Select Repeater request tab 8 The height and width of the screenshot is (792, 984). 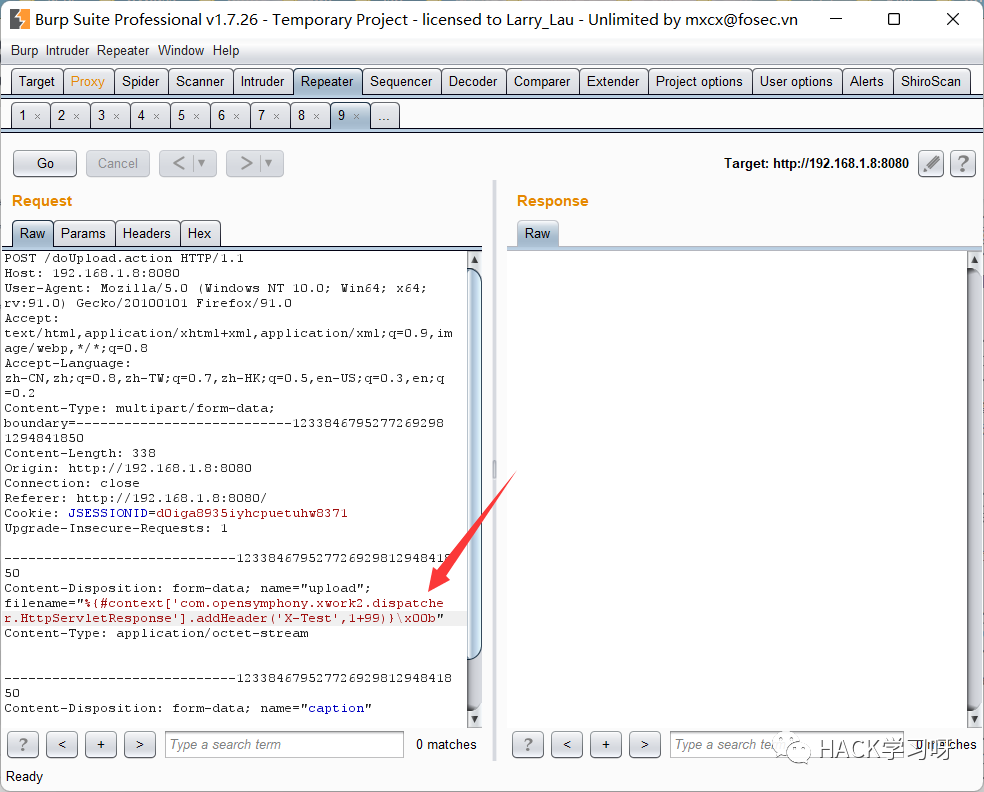(302, 116)
